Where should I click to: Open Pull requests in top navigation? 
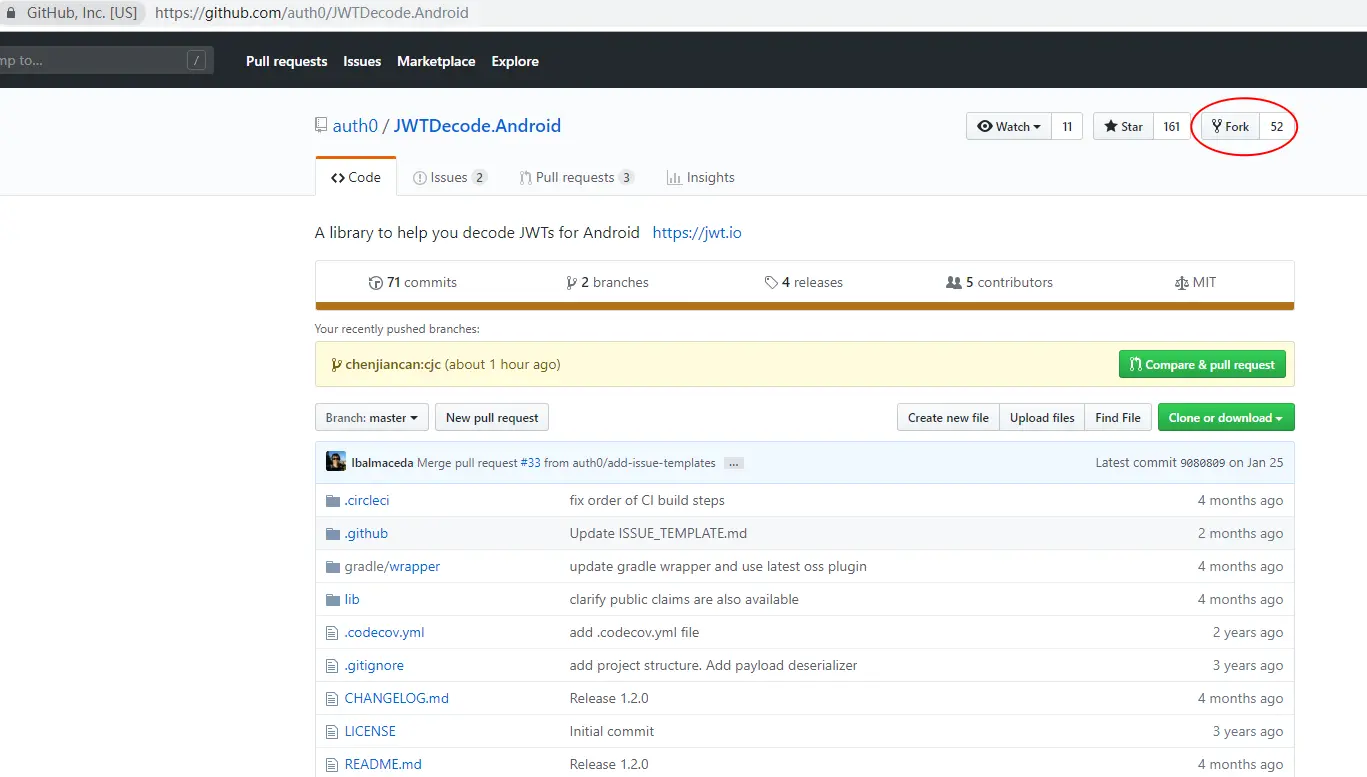tap(286, 61)
